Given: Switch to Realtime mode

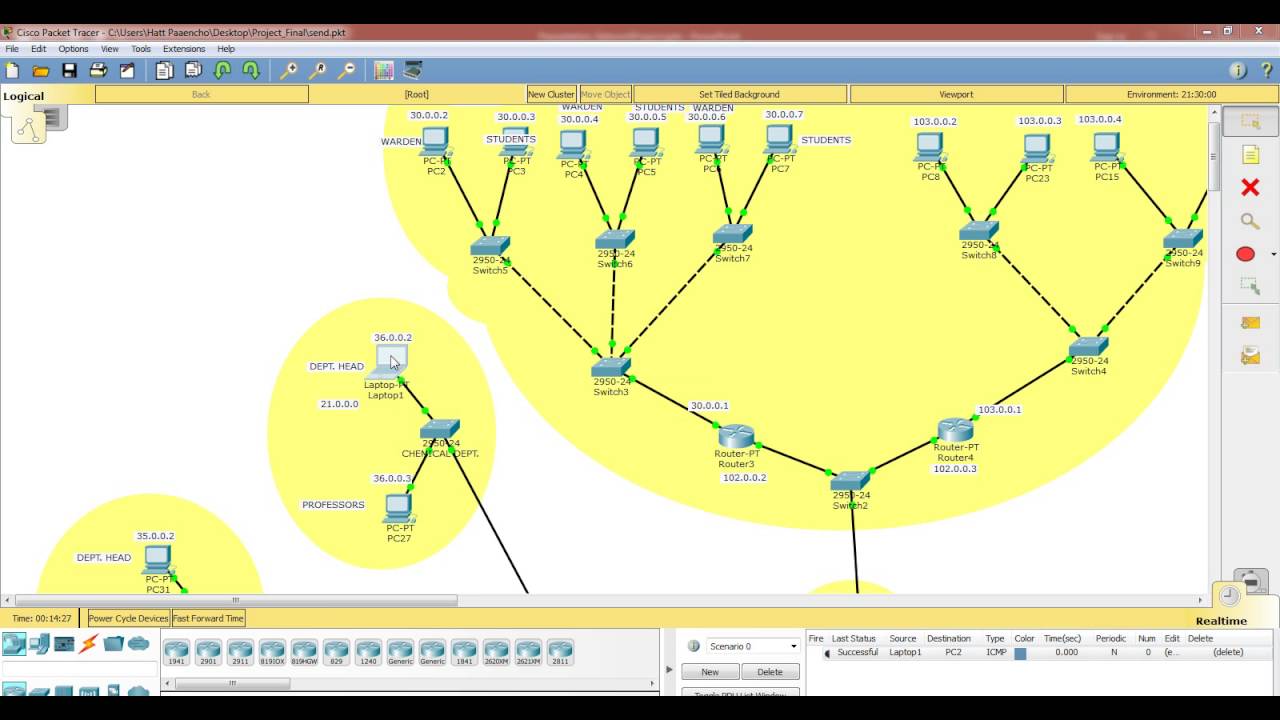Looking at the screenshot, I should [x=1221, y=621].
